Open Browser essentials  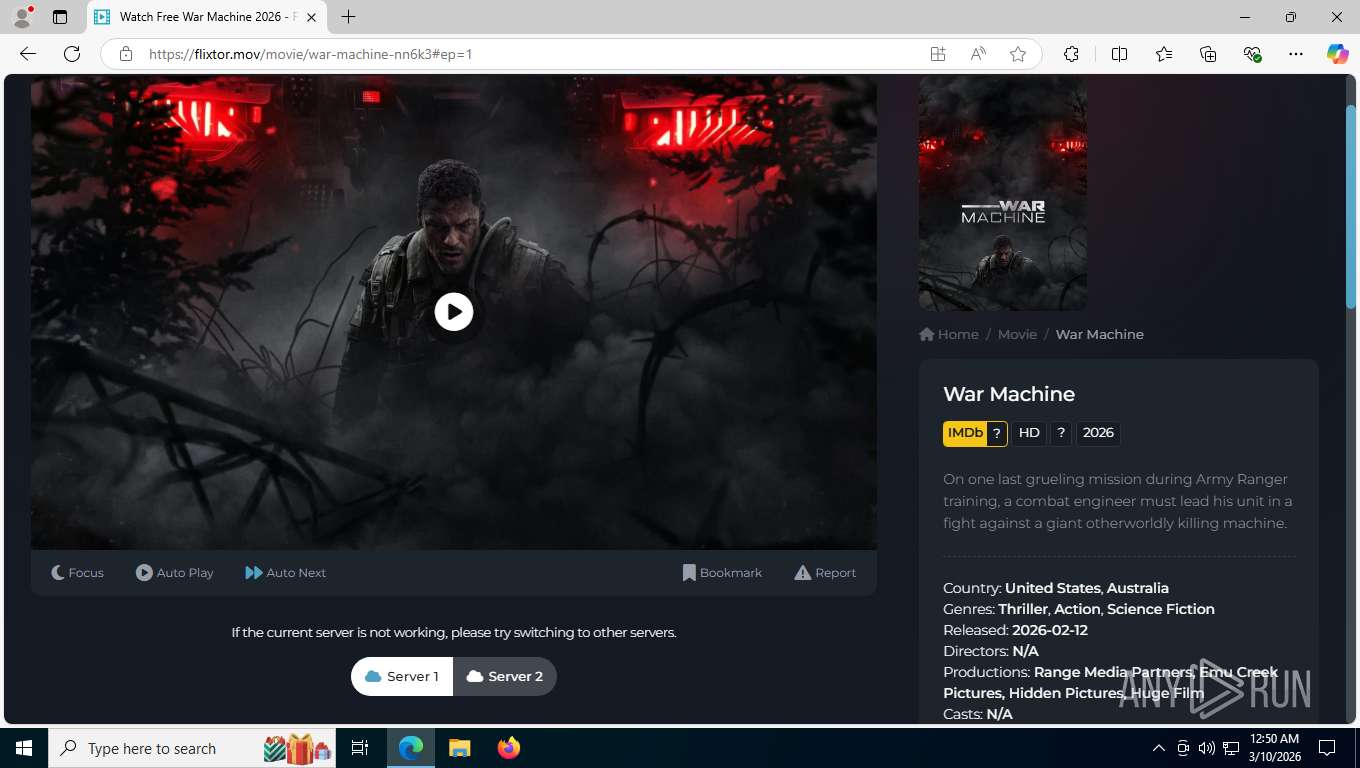[1252, 54]
